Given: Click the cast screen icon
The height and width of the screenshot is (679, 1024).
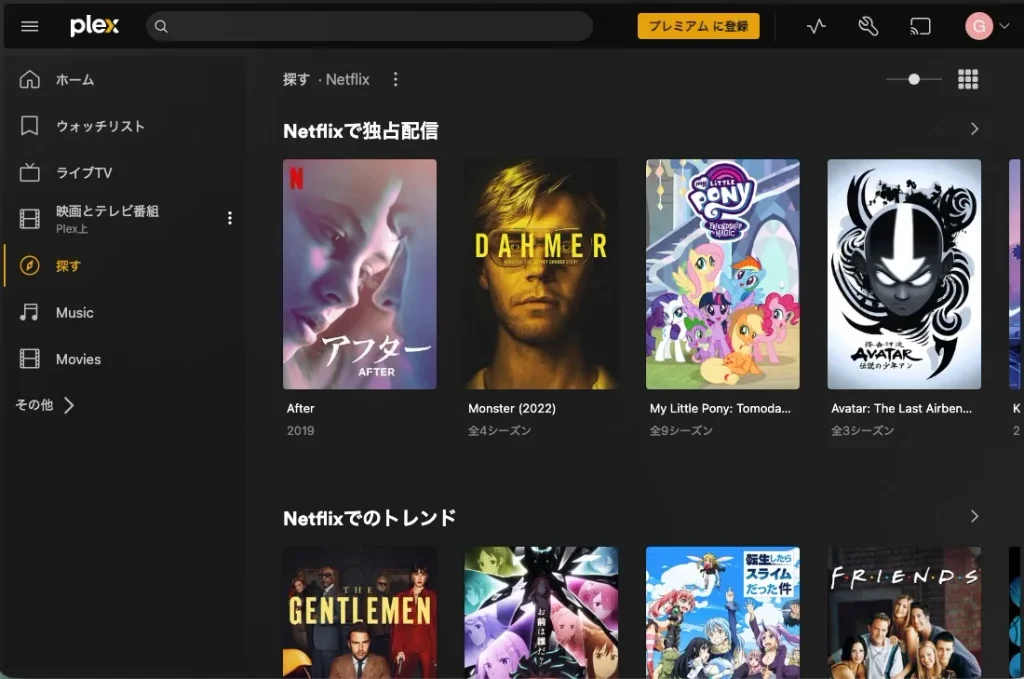Looking at the screenshot, I should (920, 26).
